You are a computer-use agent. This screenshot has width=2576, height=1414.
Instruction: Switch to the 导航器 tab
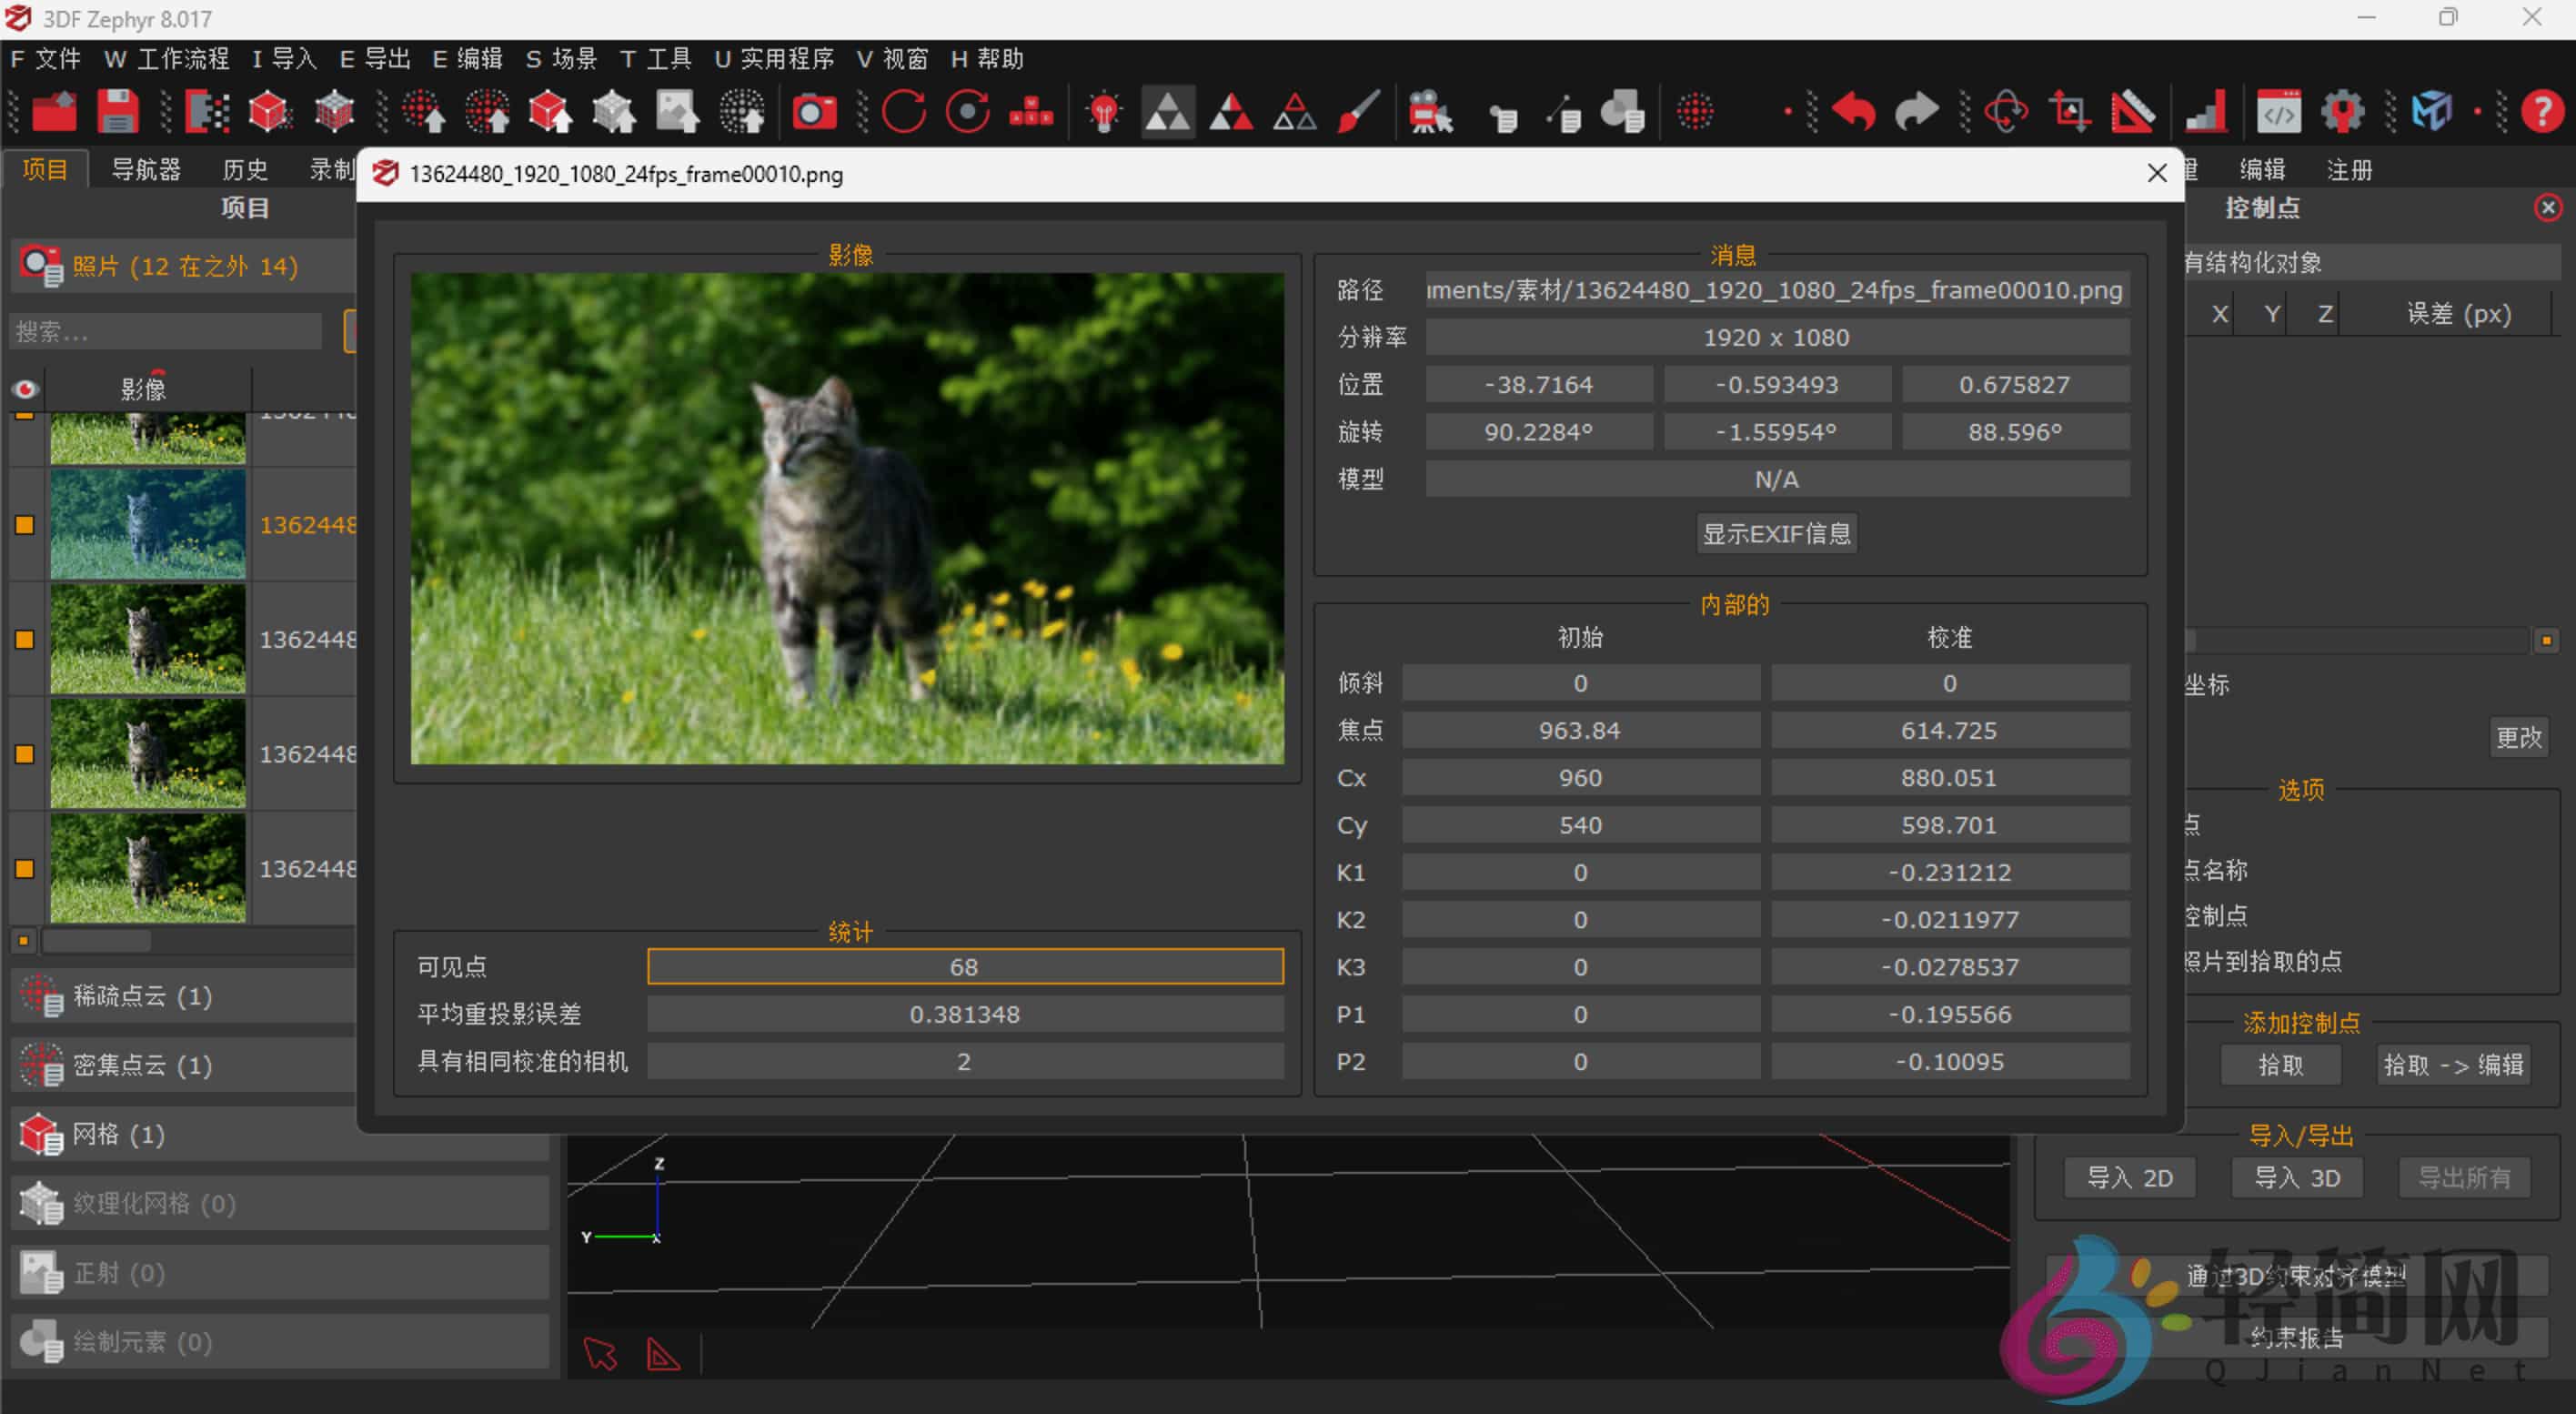click(146, 170)
